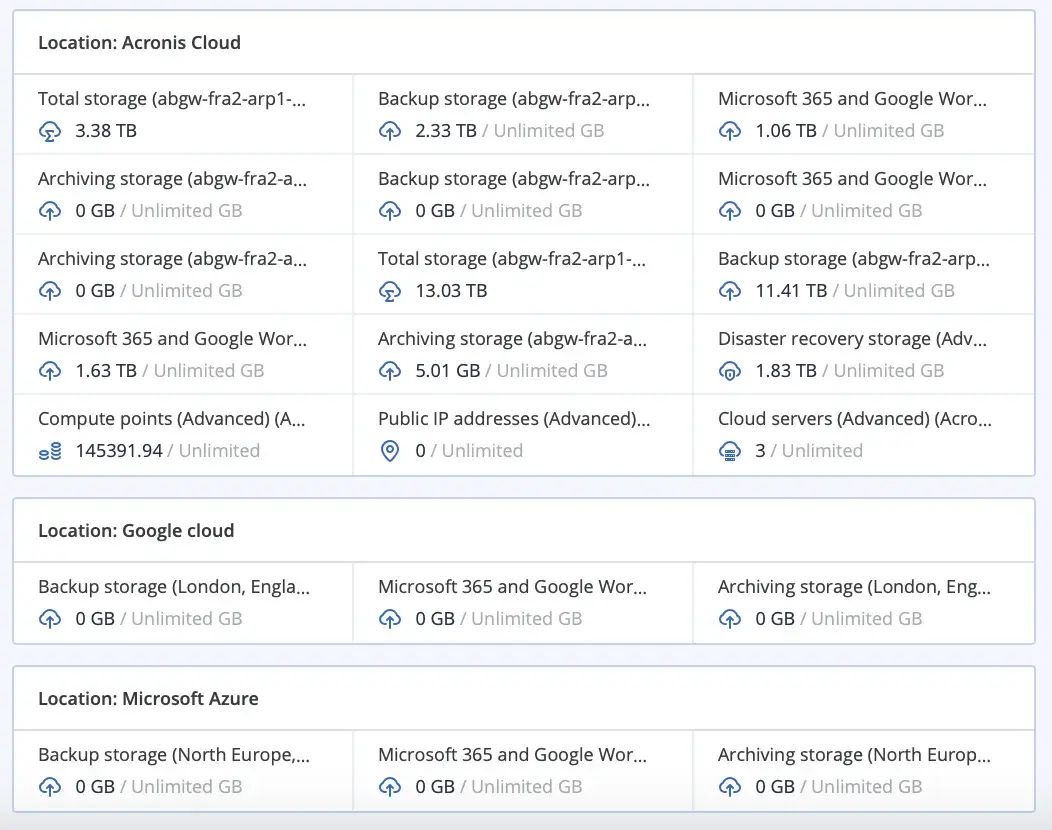
Task: Click the Location: Microsoft Azure header
Action: (x=148, y=699)
